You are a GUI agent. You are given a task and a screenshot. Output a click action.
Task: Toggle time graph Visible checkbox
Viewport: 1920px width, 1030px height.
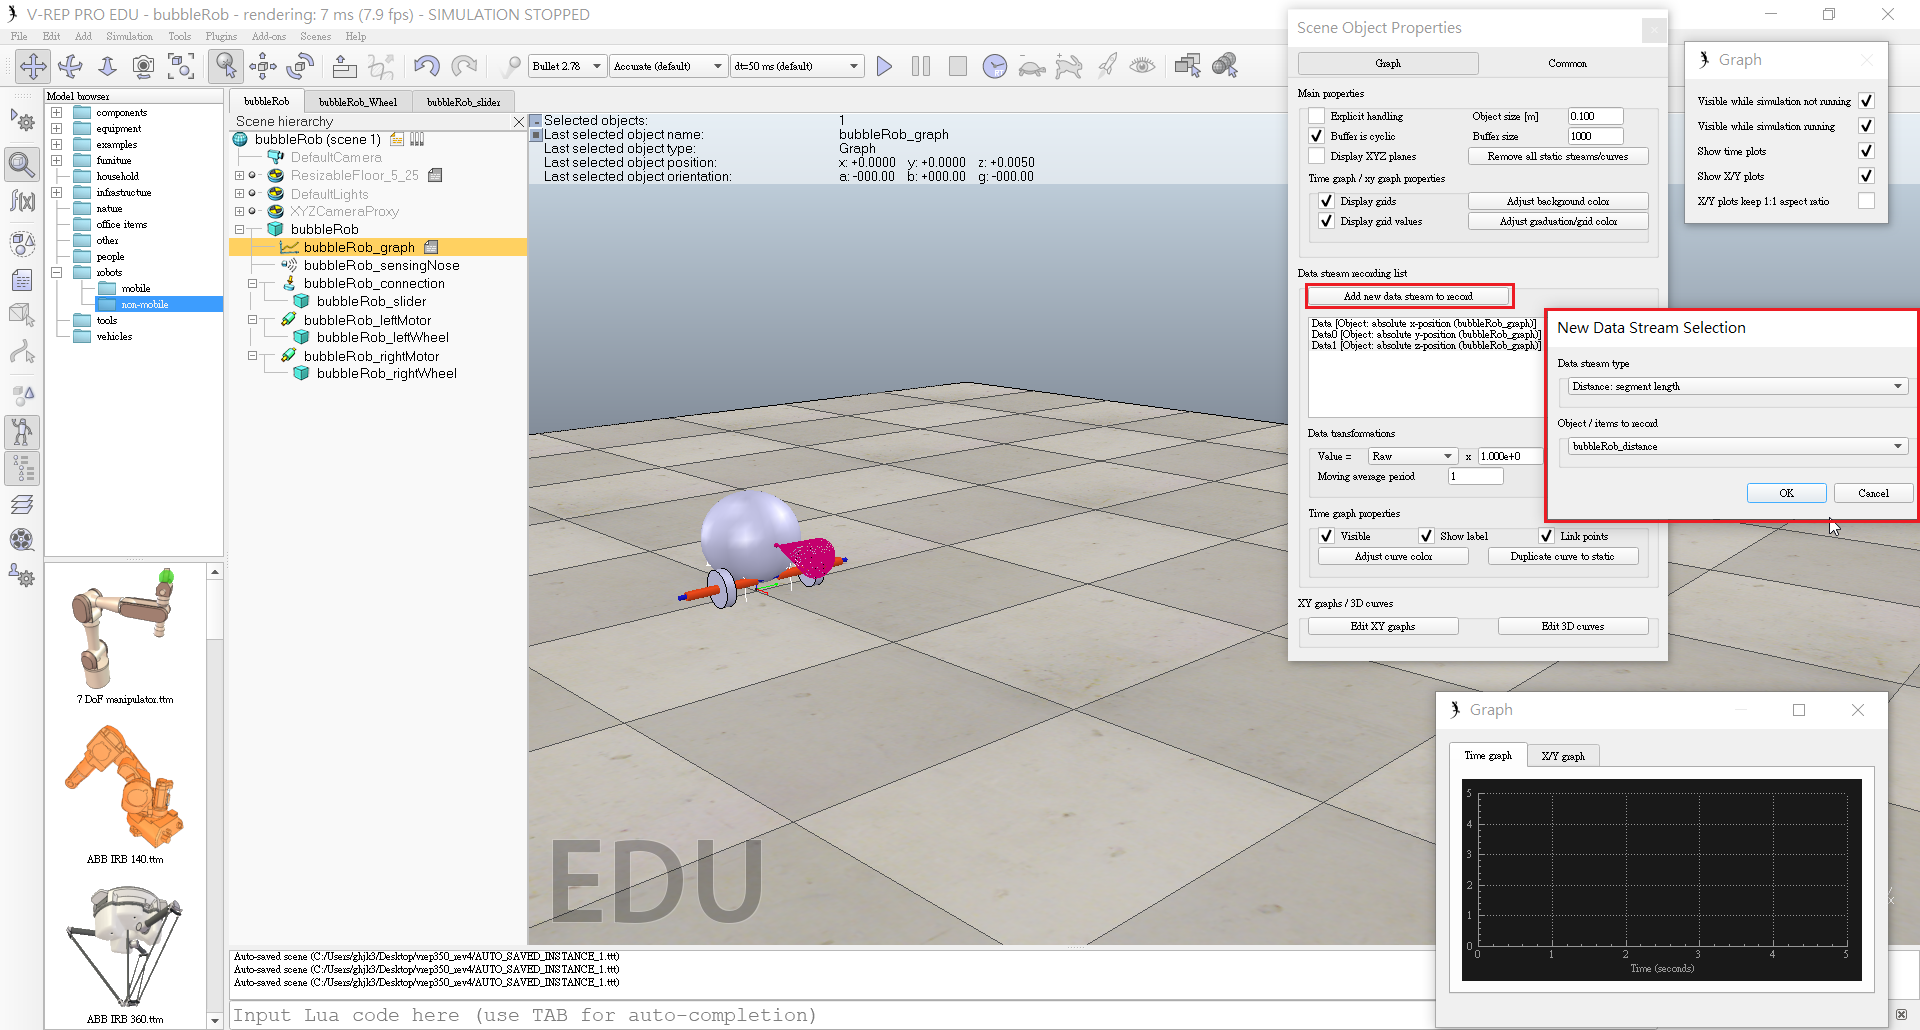click(x=1327, y=536)
